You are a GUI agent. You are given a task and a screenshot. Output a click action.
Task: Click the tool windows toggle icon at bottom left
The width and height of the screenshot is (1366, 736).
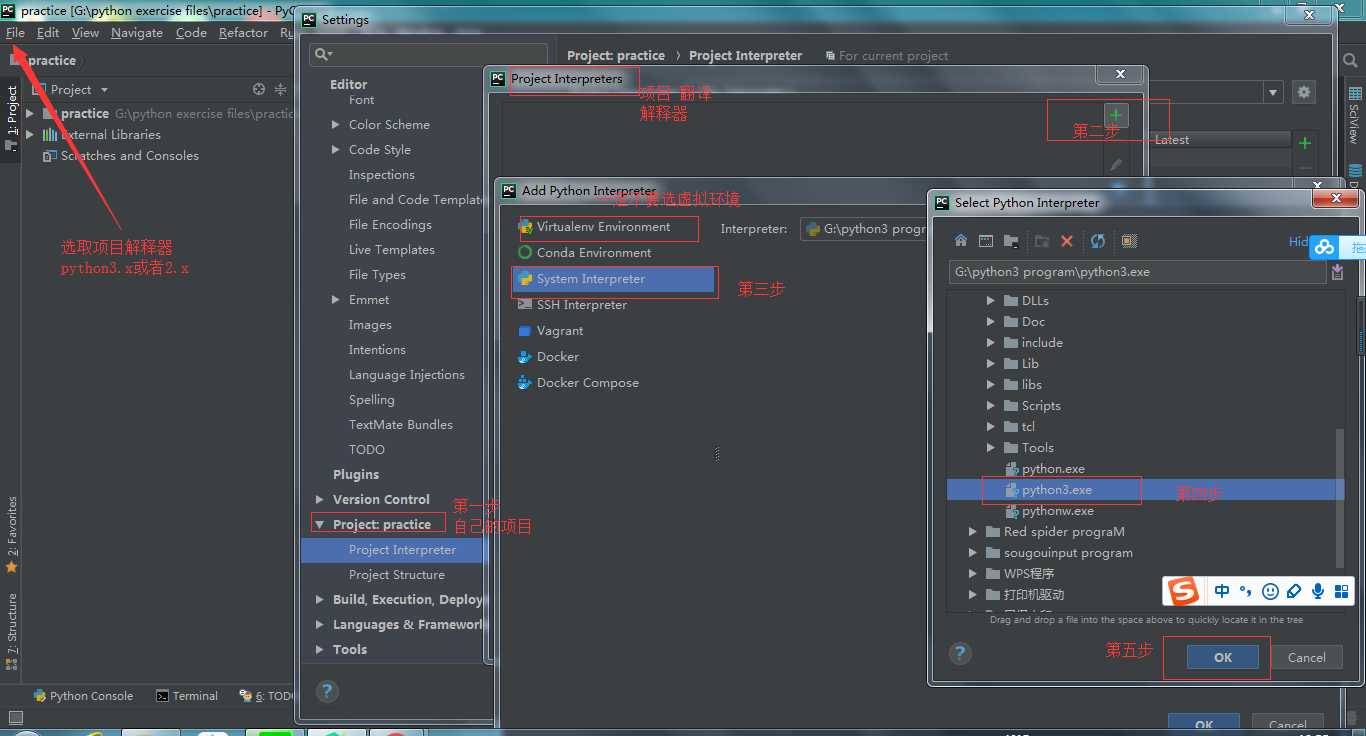15,717
